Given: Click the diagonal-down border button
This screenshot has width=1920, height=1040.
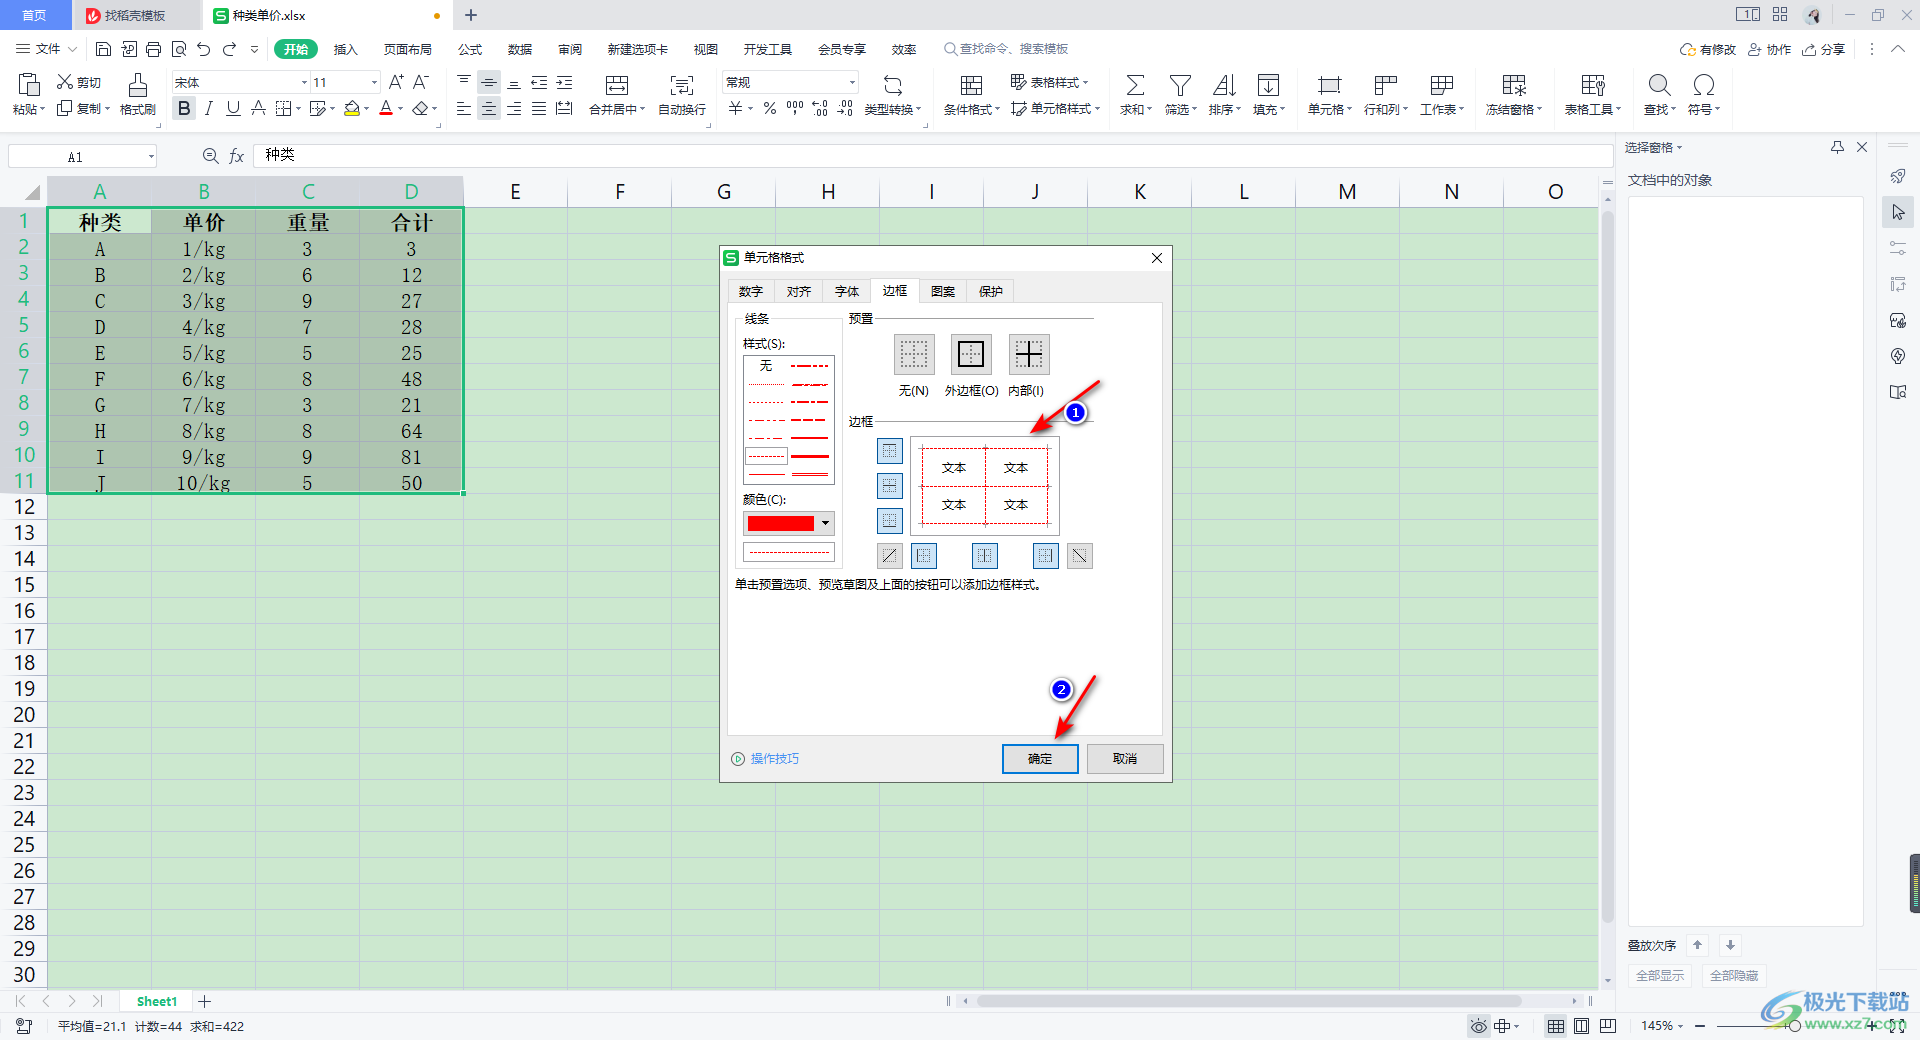Looking at the screenshot, I should click(1080, 556).
